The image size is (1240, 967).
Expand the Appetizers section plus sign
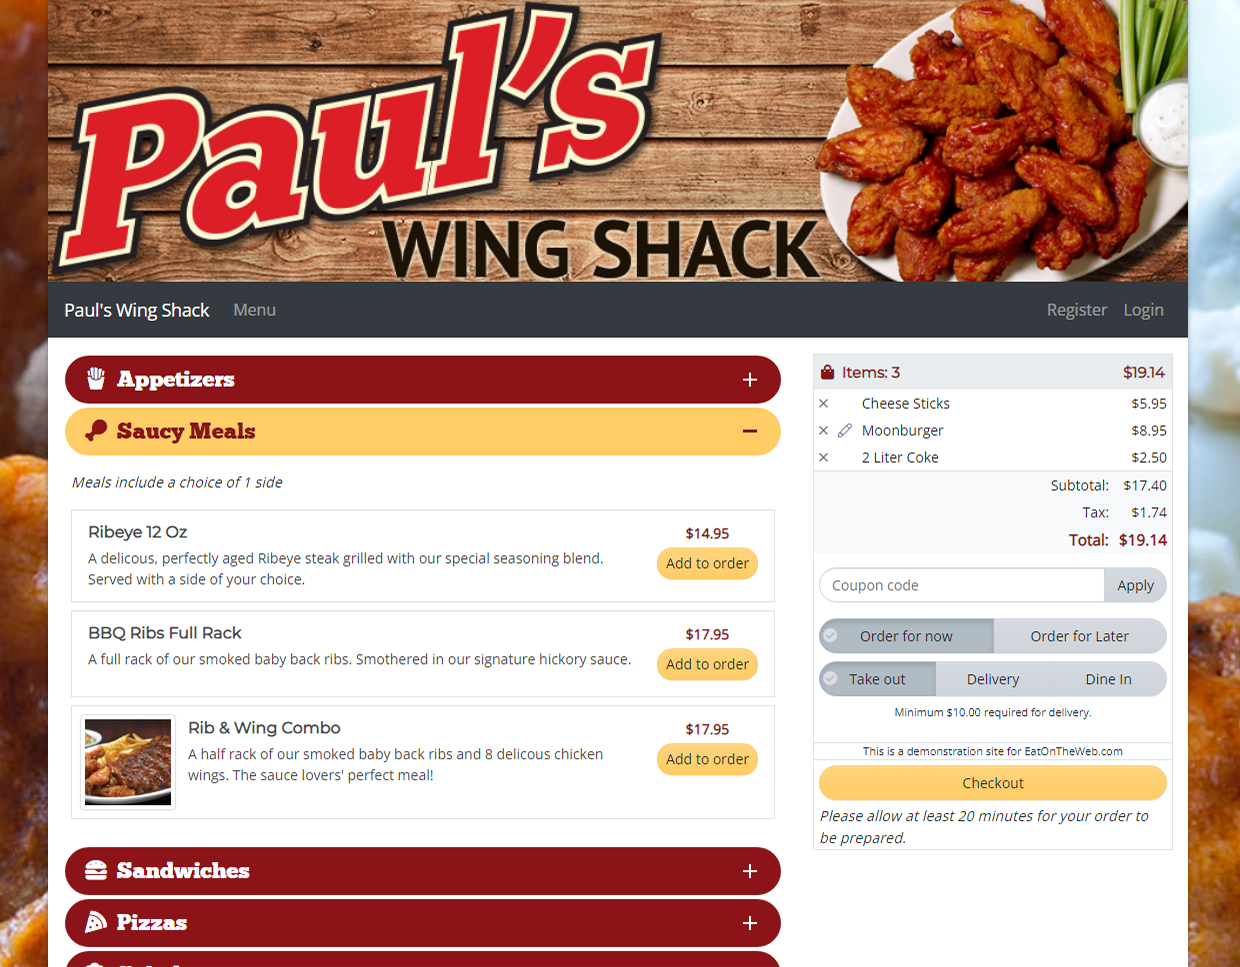pos(750,380)
